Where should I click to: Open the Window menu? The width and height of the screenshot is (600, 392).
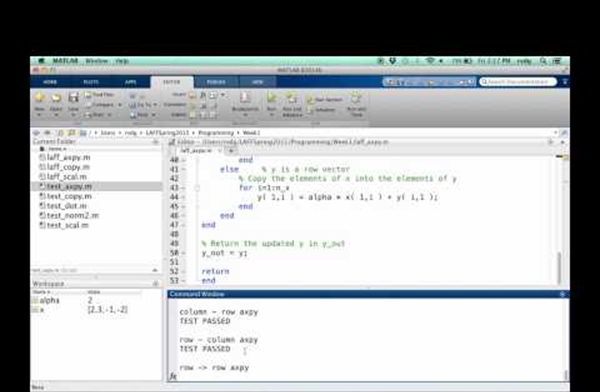coord(96,61)
